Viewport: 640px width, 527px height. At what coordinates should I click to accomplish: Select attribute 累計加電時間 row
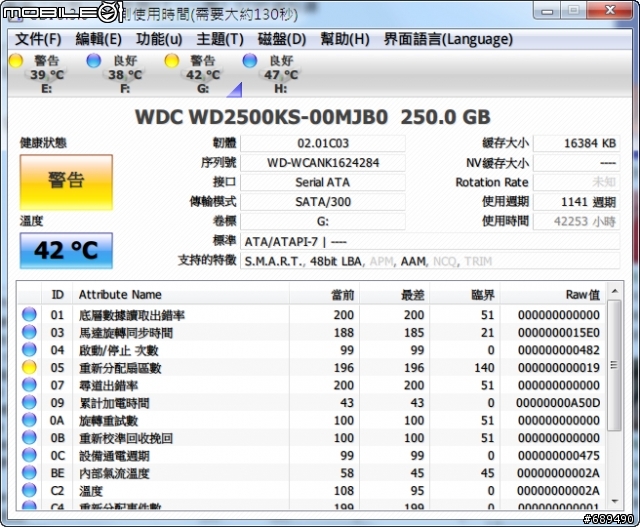pos(311,402)
